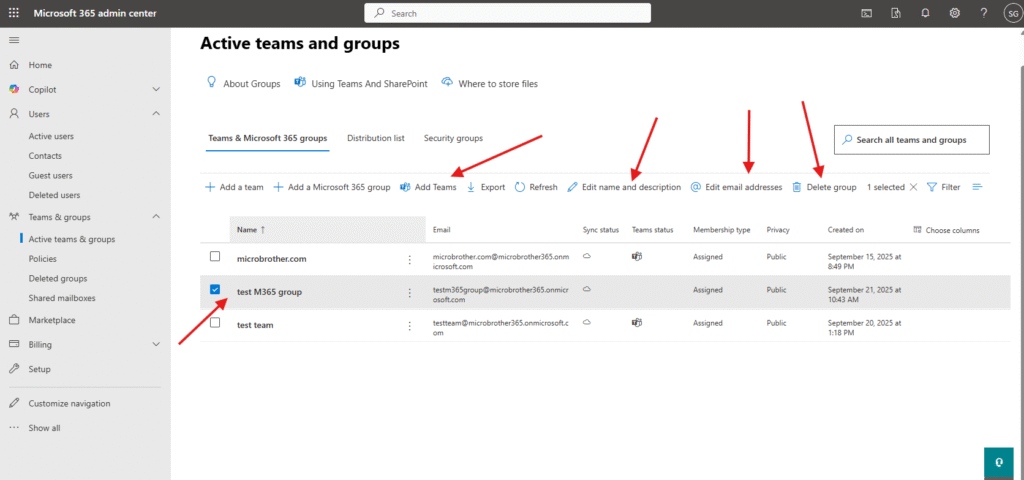Collapse the Users navigation section
The height and width of the screenshot is (480, 1024).
[x=156, y=114]
